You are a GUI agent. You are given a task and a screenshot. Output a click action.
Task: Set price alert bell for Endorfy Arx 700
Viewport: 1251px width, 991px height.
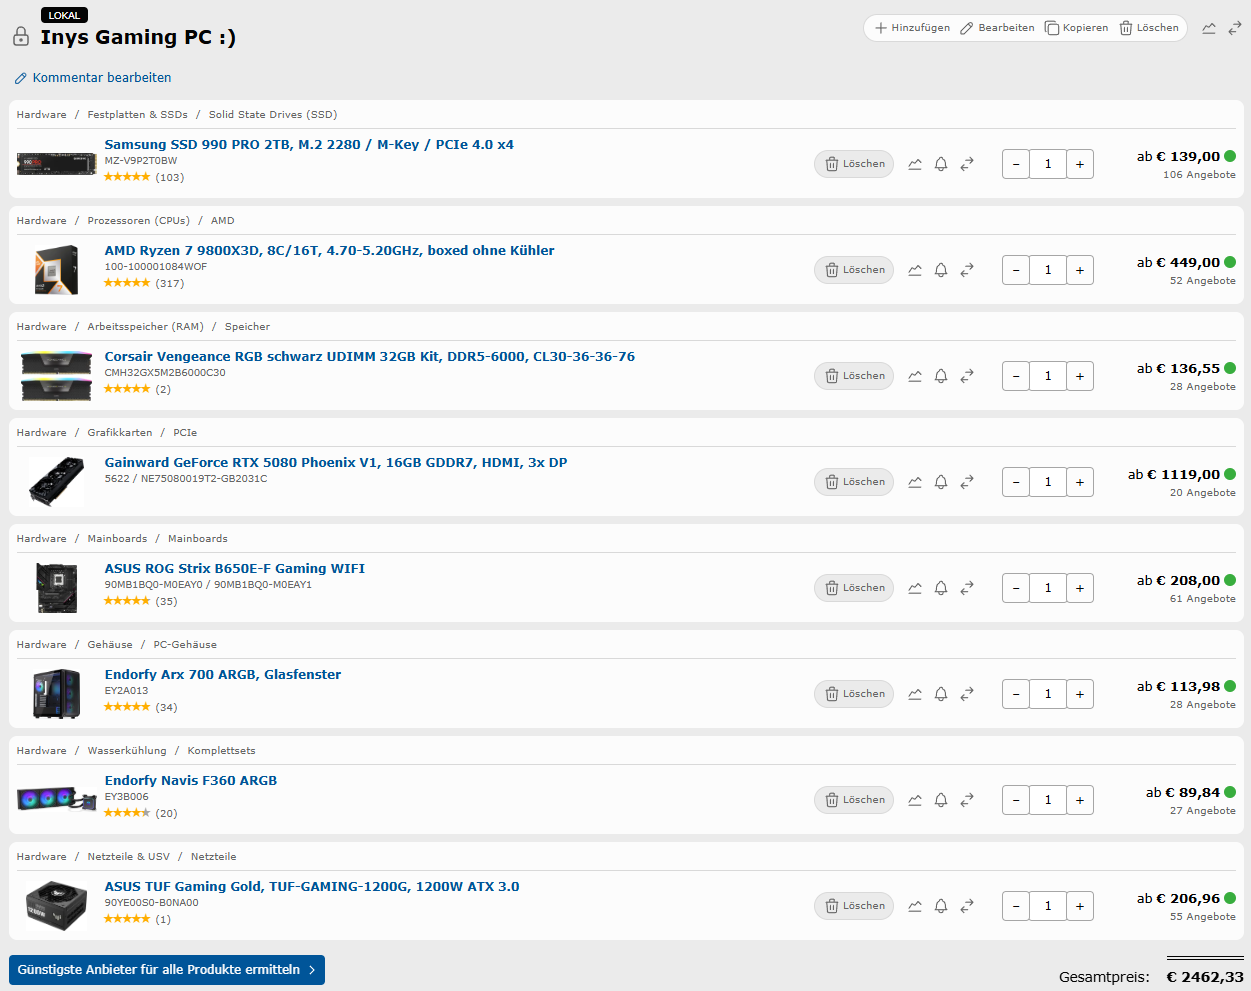(x=941, y=694)
